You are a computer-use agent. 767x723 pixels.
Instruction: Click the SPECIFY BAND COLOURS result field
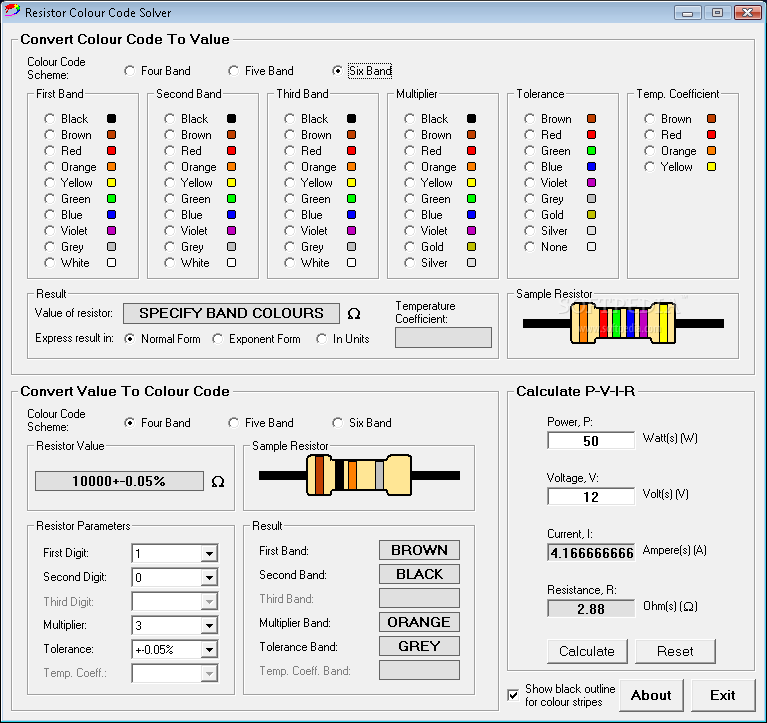pos(231,314)
